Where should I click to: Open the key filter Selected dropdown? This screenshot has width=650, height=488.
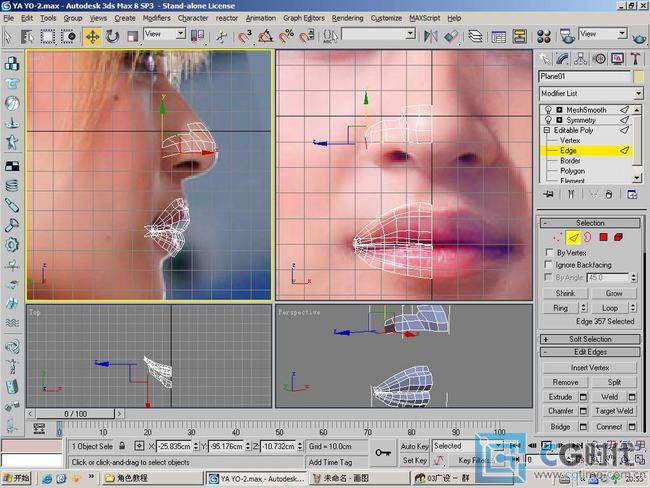coord(468,446)
